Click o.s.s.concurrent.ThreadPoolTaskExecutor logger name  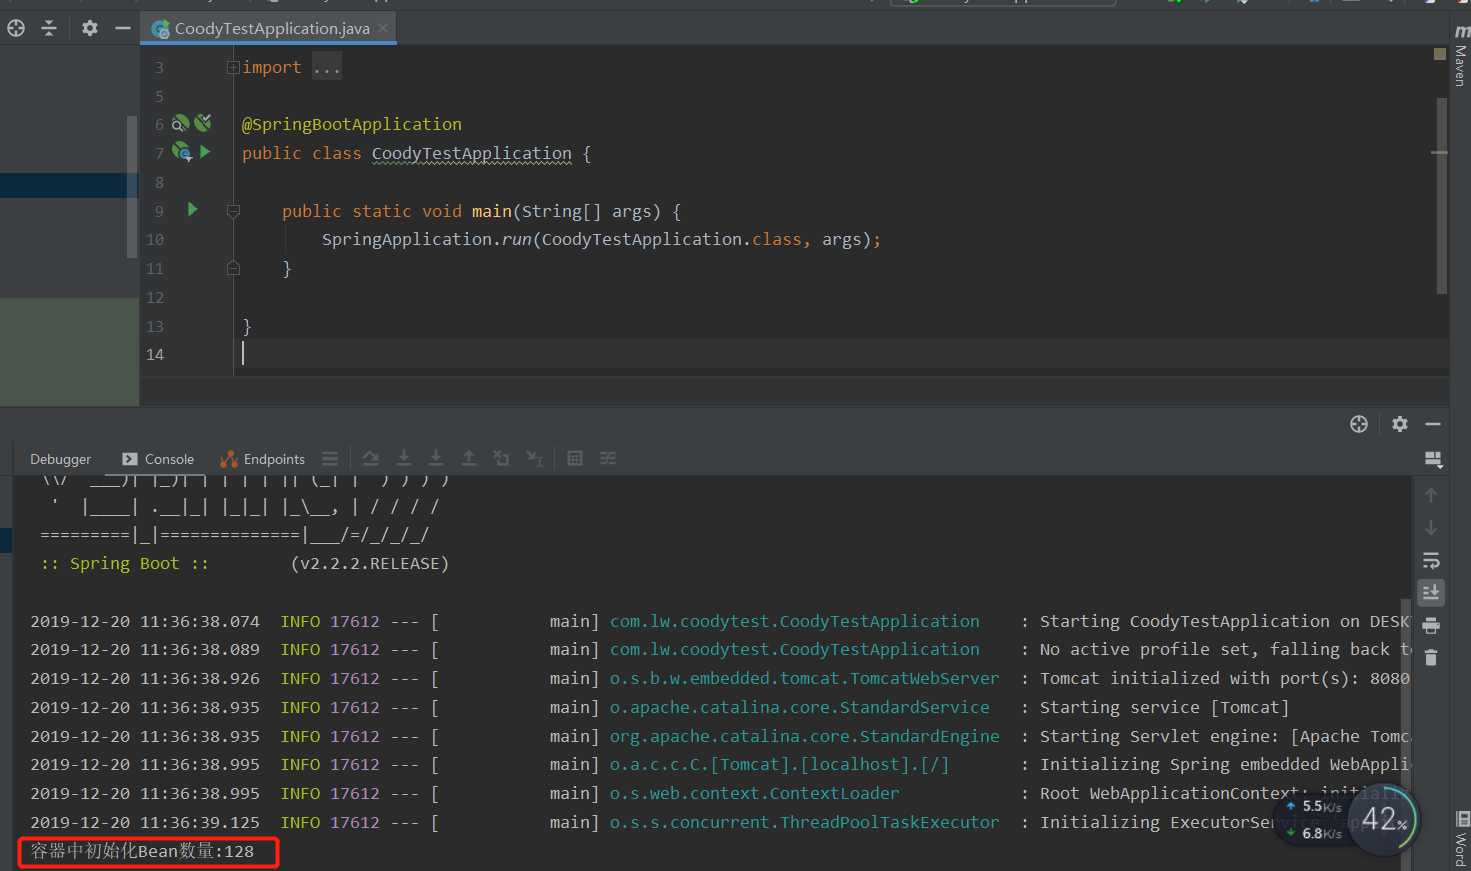[804, 822]
